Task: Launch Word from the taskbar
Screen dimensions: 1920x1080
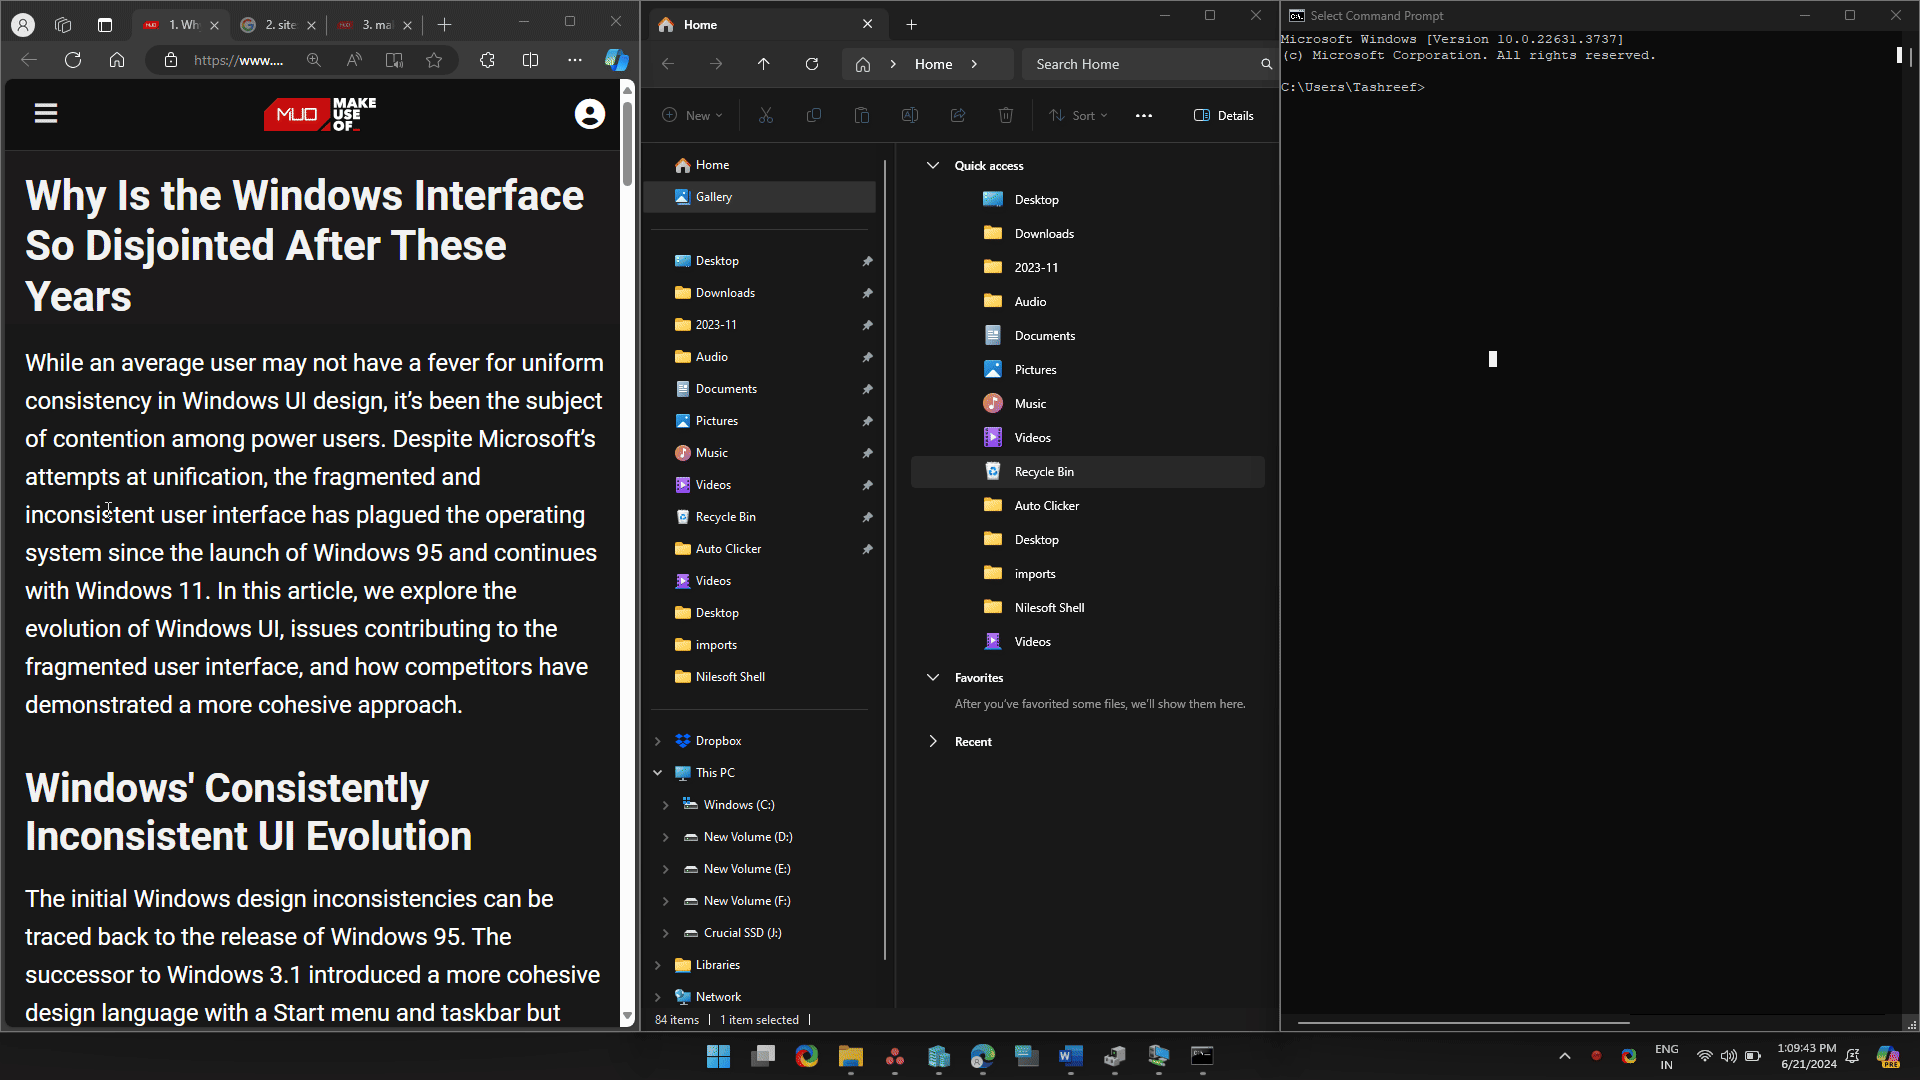Action: click(1070, 1056)
